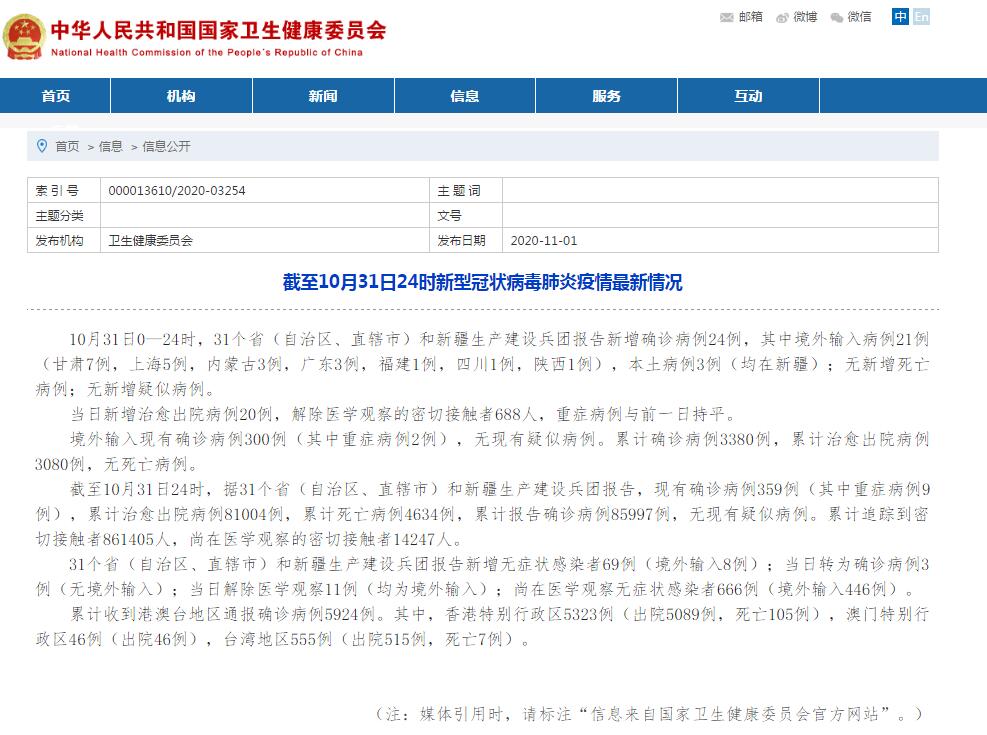Click the breadcrumb location pin icon
The image size is (987, 735).
[x=42, y=146]
